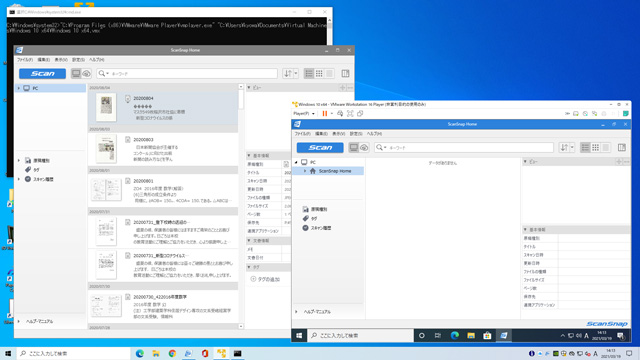640x360 pixels.
Task: Open the ヘルプ menu in VMware ScanSnap window
Action: click(x=374, y=133)
